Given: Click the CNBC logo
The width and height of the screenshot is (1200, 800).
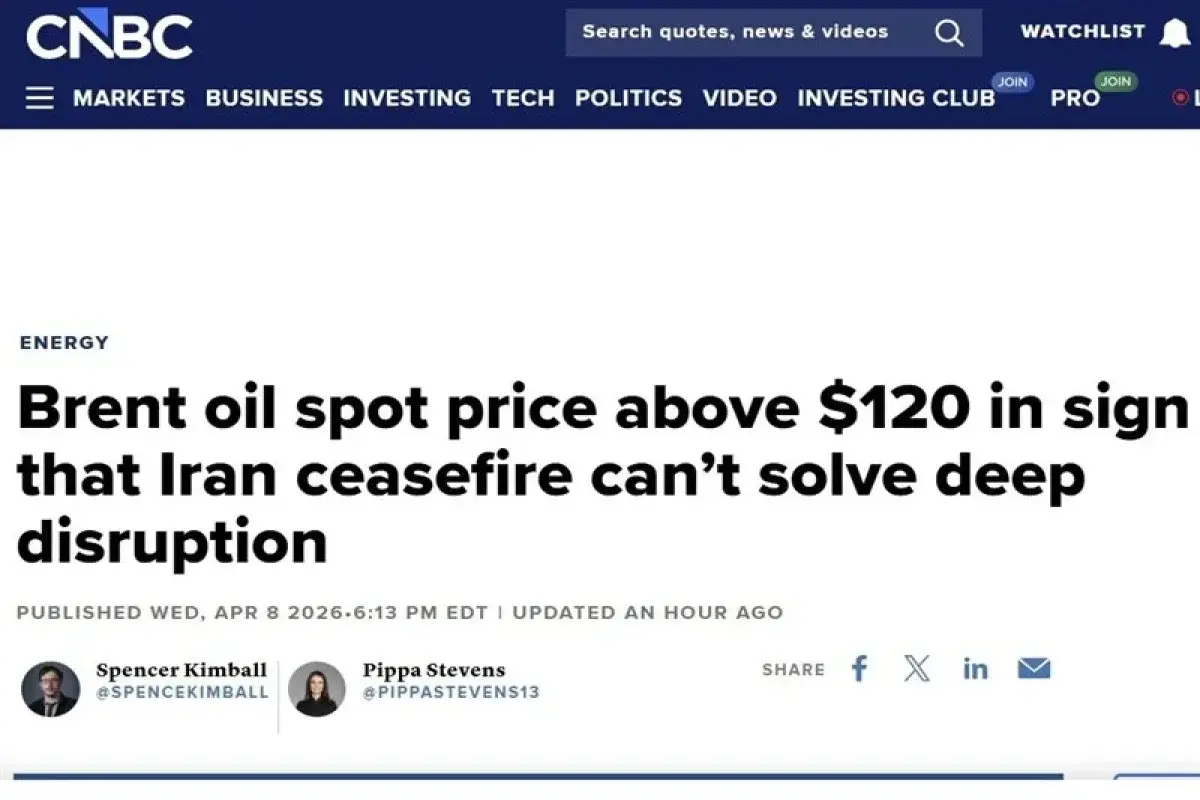Looking at the screenshot, I should pos(109,35).
